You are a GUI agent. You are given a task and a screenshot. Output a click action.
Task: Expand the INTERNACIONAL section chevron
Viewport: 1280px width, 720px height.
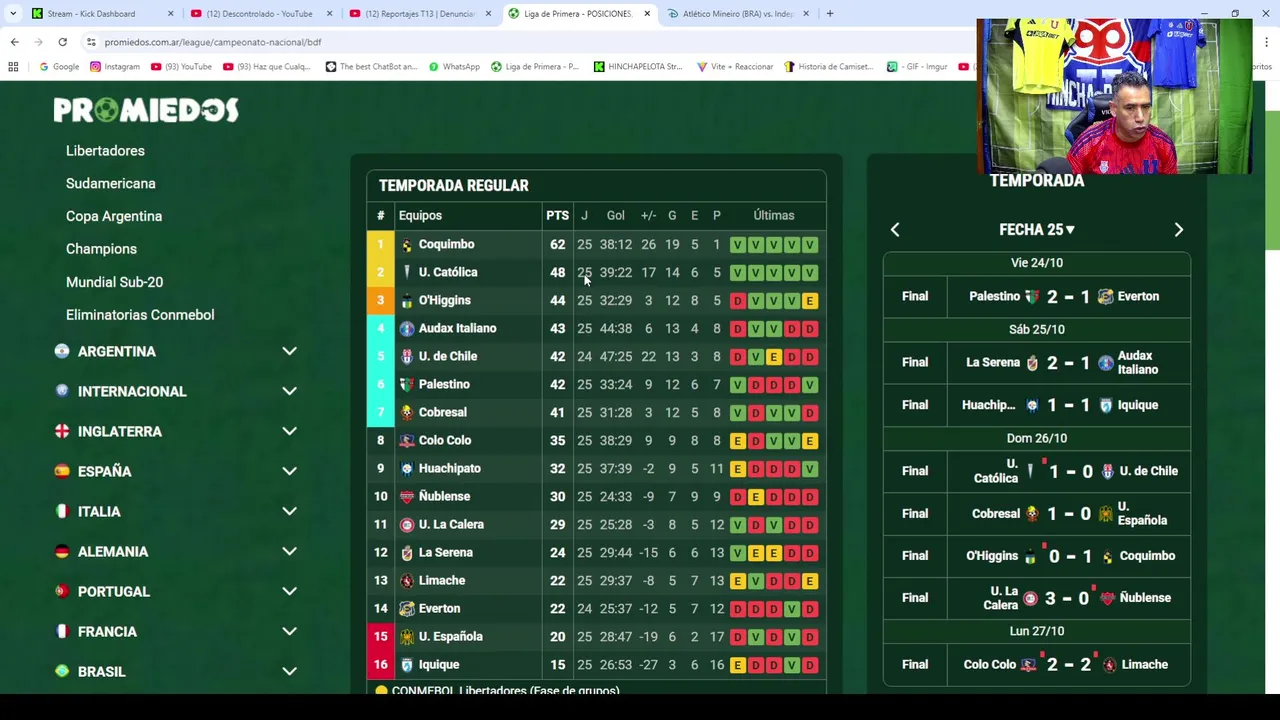point(289,391)
